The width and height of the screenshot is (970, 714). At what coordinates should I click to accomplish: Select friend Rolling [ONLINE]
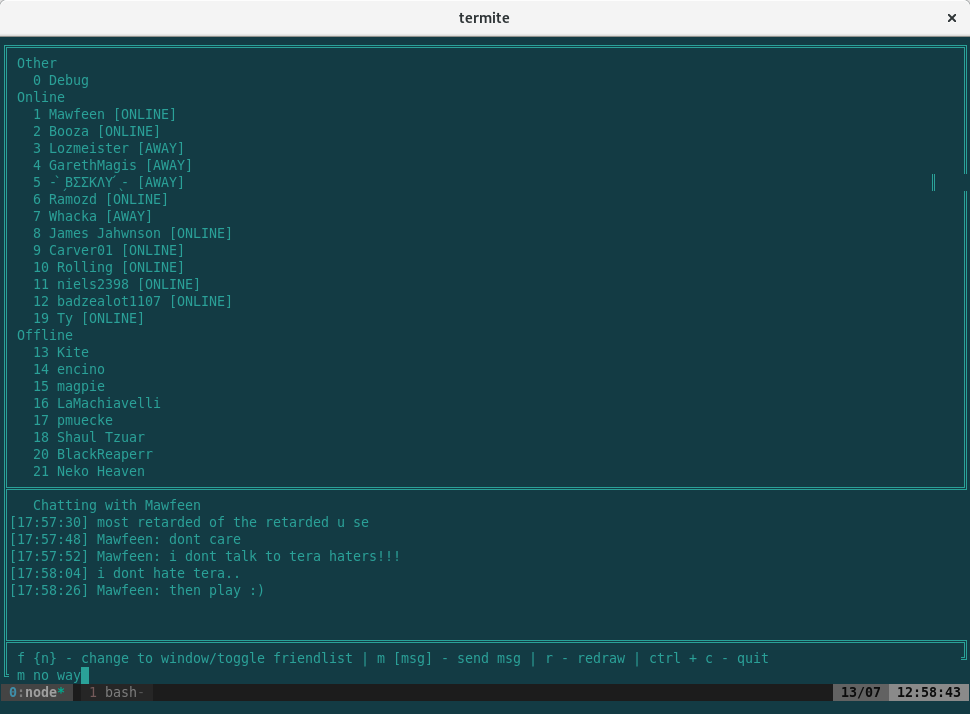coord(108,267)
